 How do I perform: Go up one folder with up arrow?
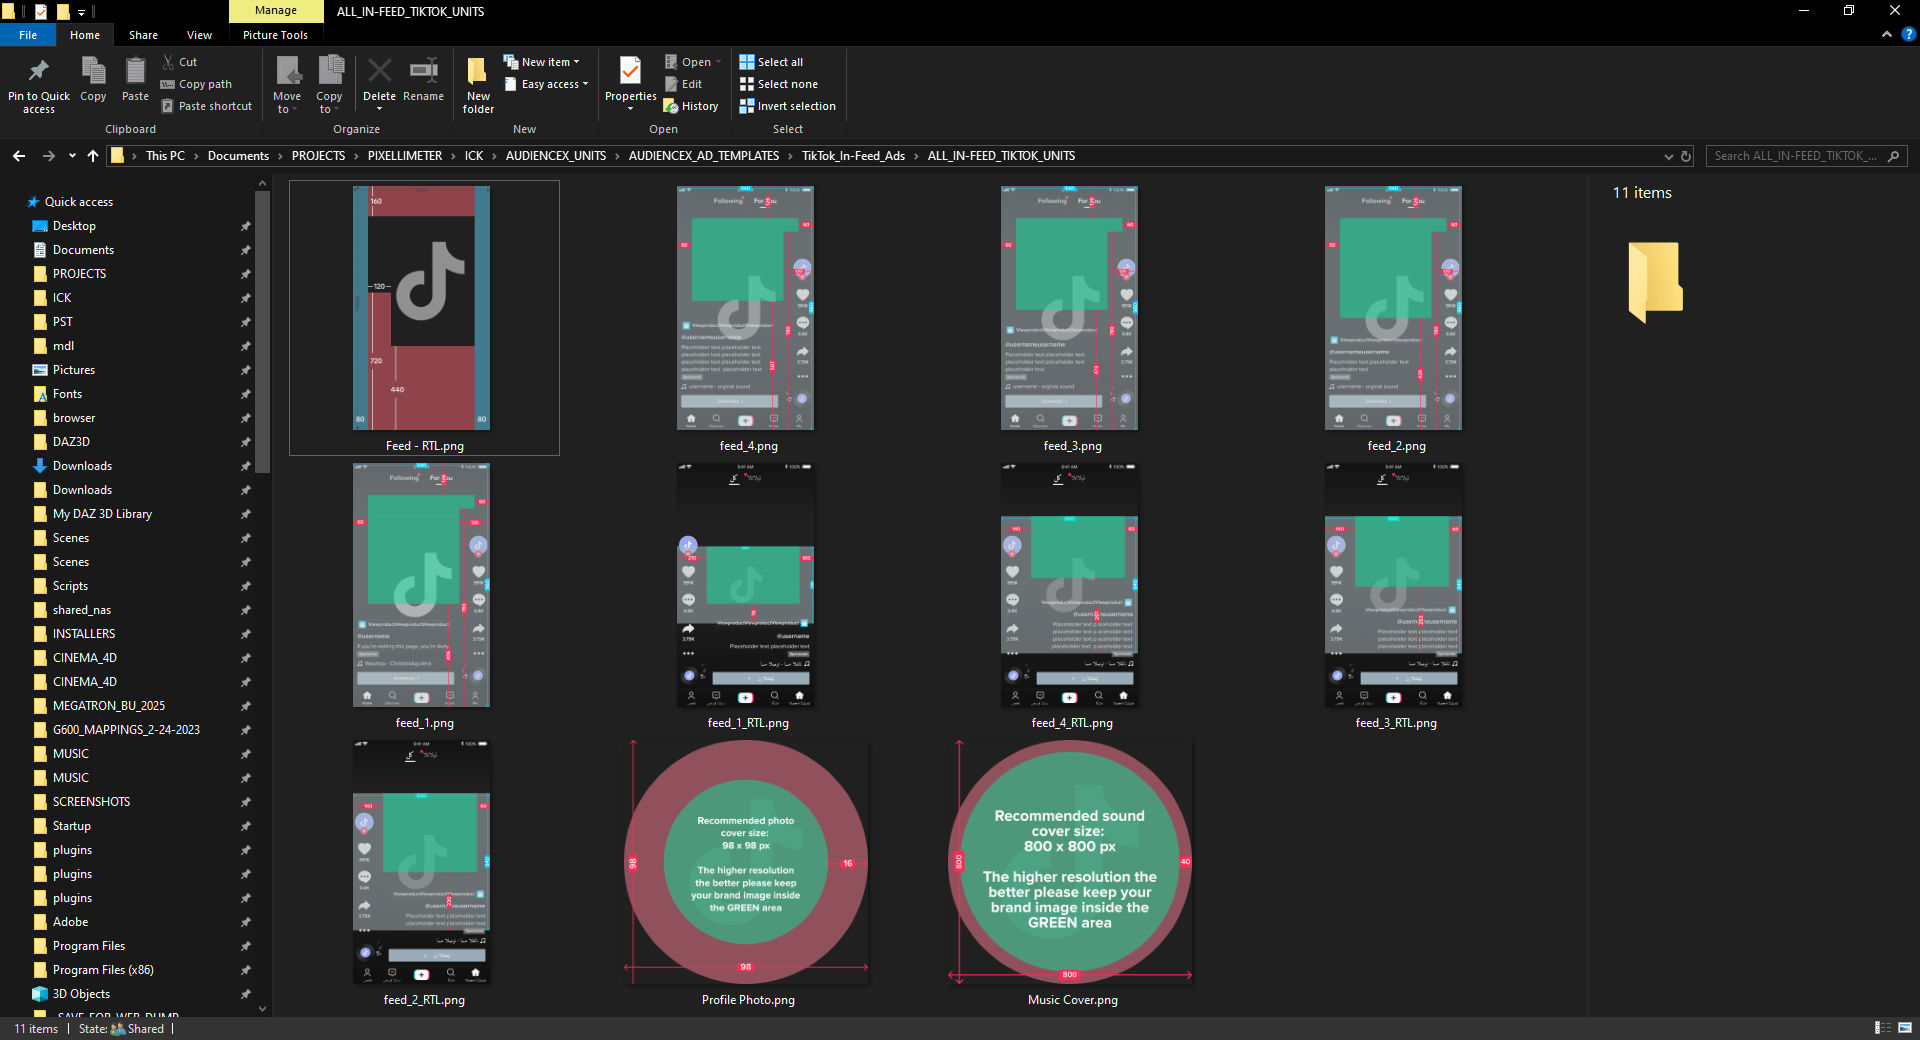click(x=93, y=156)
